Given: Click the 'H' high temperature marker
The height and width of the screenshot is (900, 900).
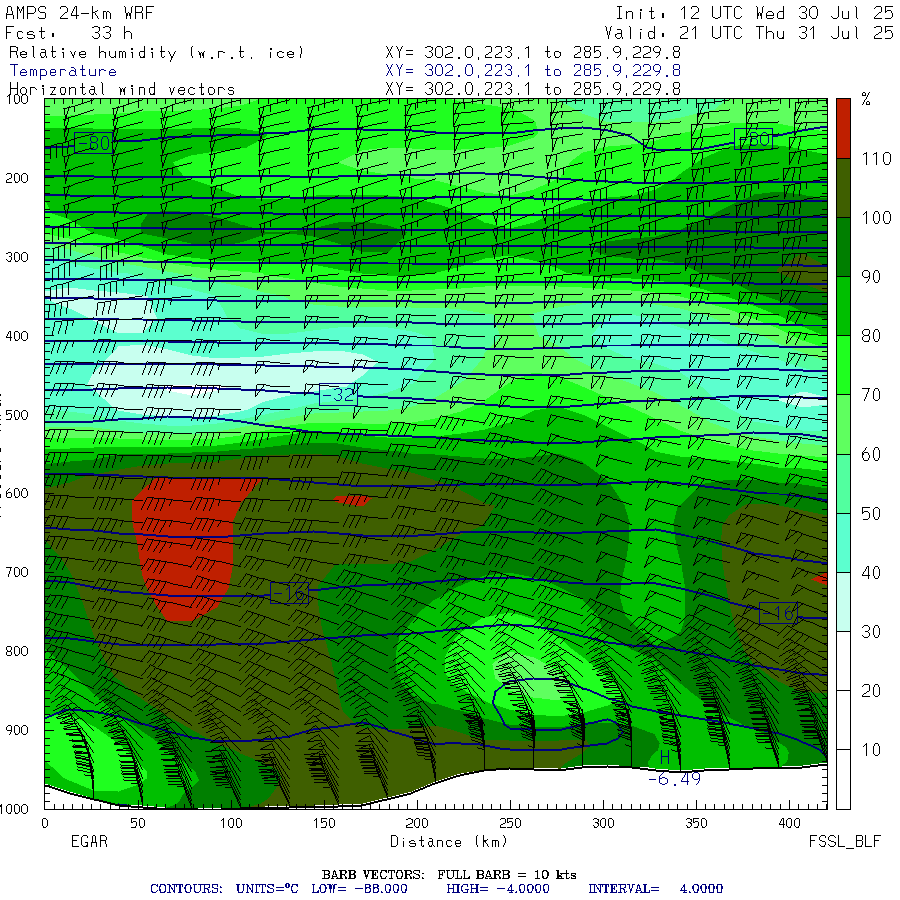Looking at the screenshot, I should 665,758.
